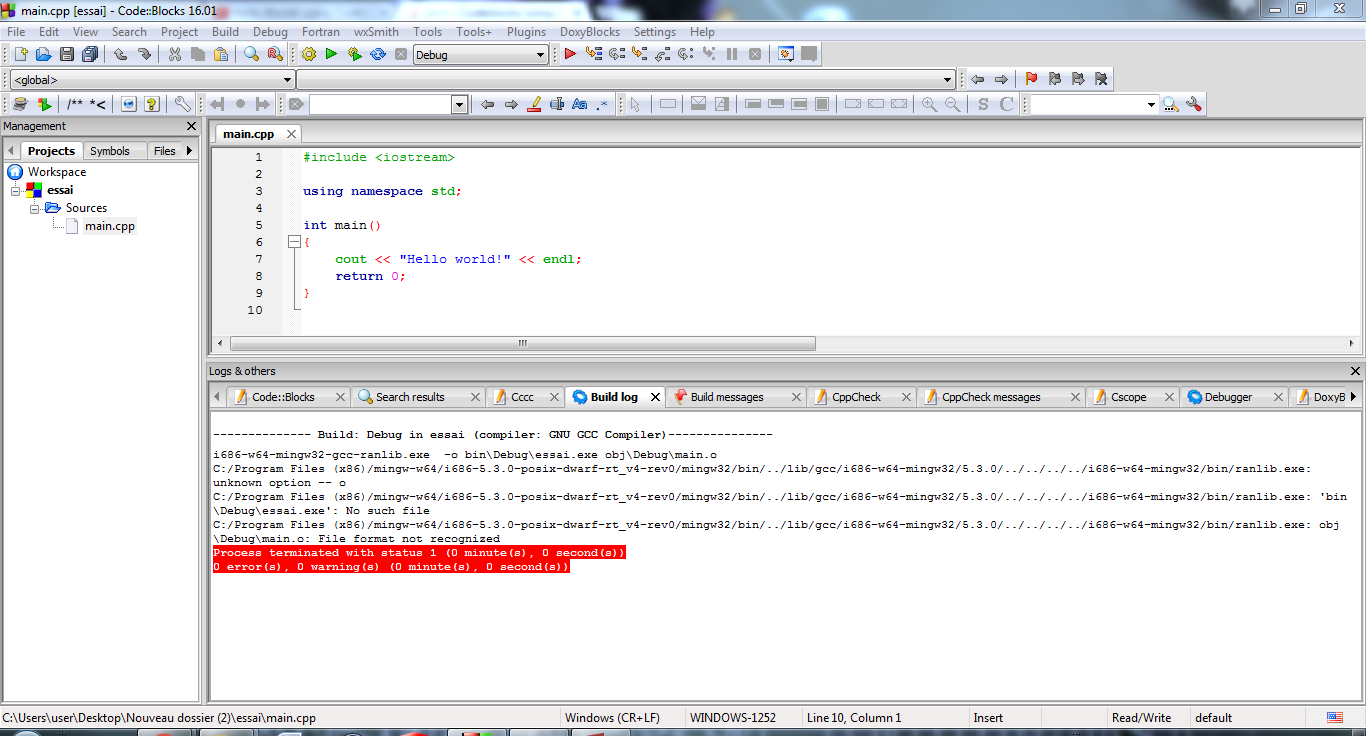Click the editor horizontal scrollbar

point(521,343)
